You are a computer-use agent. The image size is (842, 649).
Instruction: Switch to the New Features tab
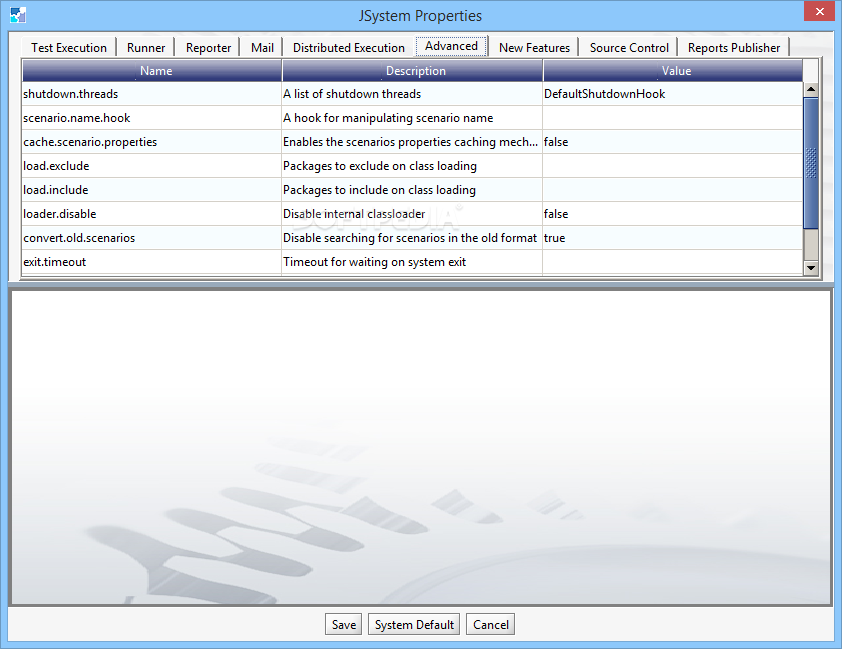534,48
